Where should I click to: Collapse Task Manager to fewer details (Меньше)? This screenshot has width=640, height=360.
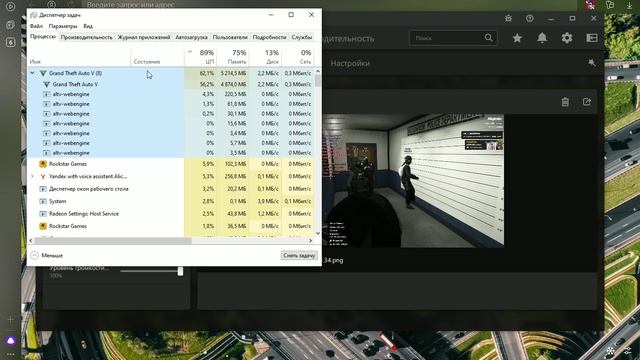46,256
